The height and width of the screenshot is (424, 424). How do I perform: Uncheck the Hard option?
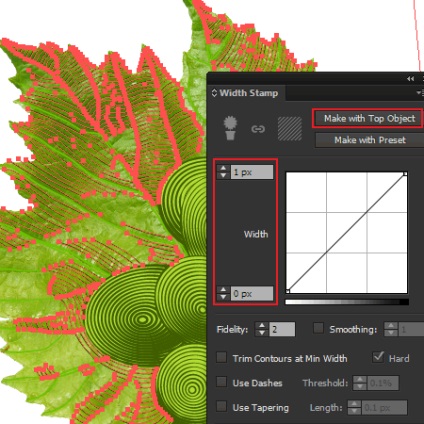point(378,357)
